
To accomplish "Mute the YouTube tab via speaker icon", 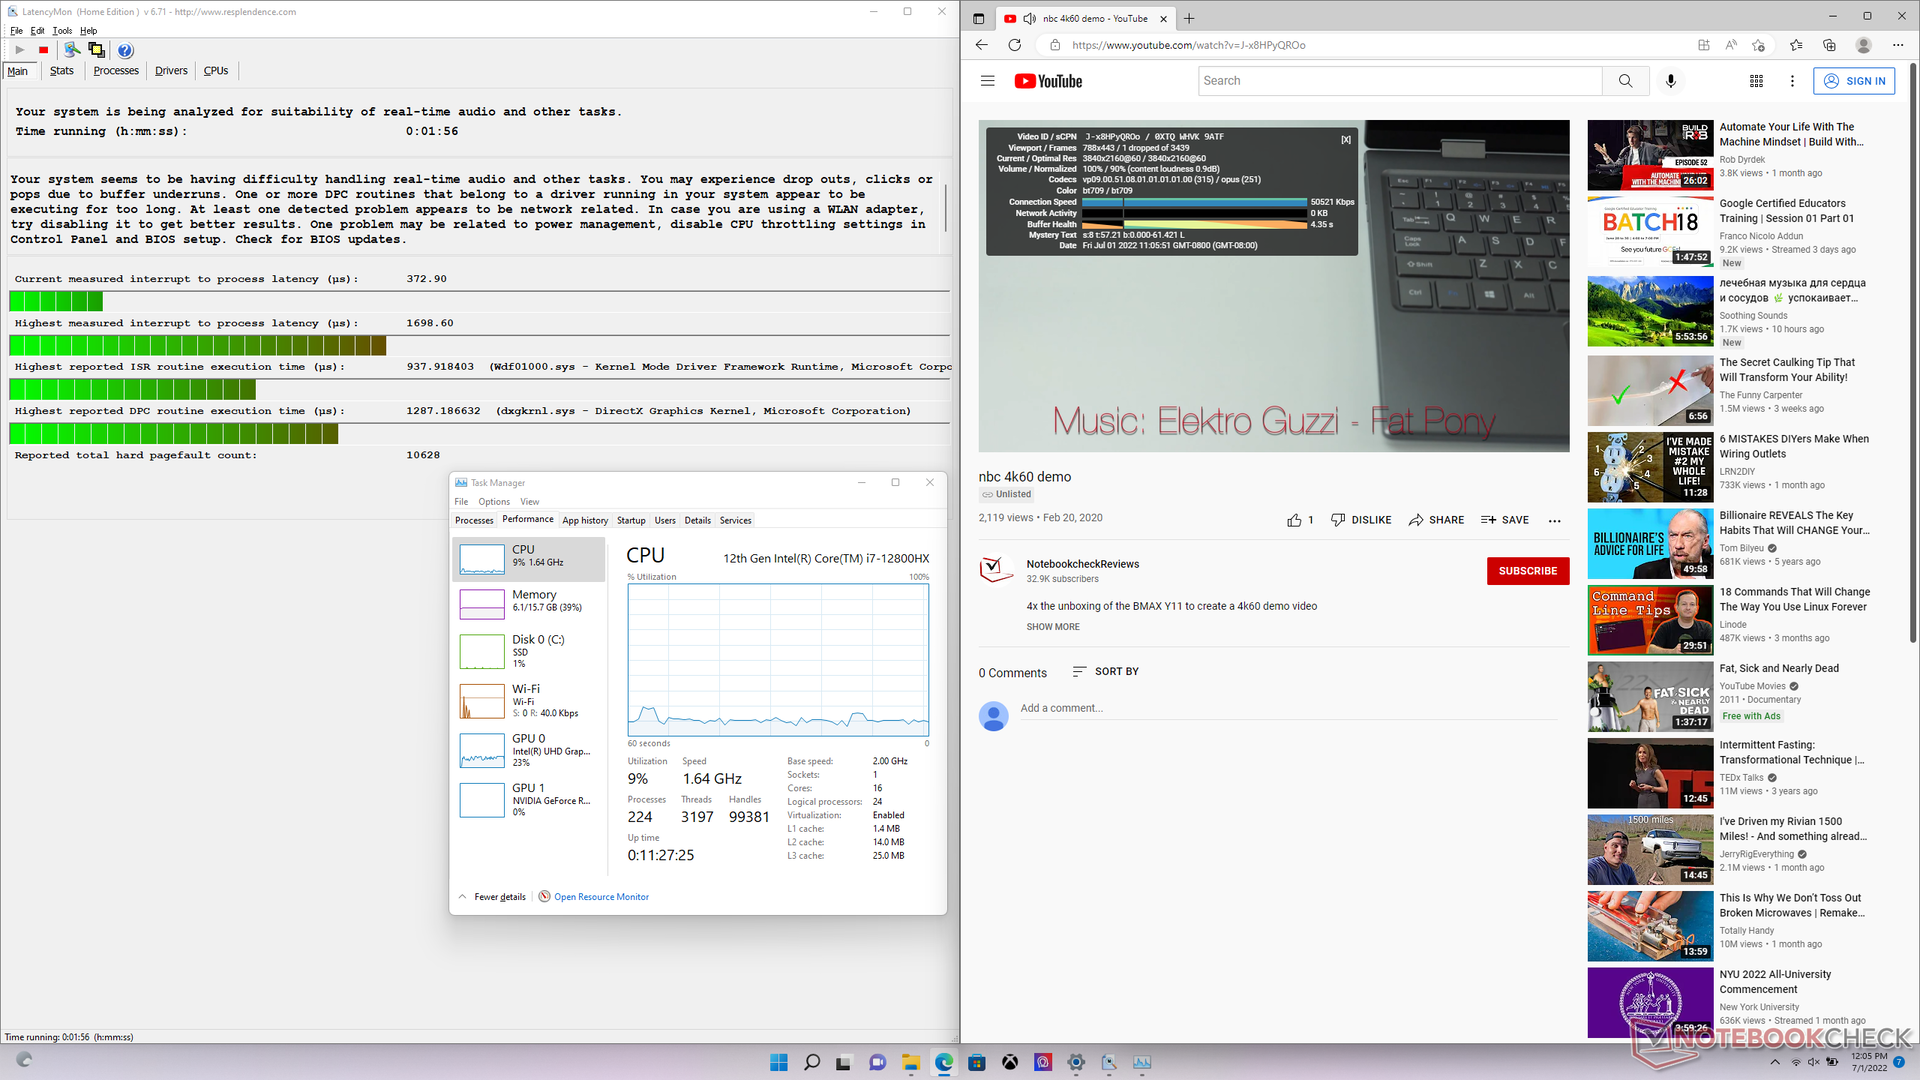I will (x=1029, y=18).
